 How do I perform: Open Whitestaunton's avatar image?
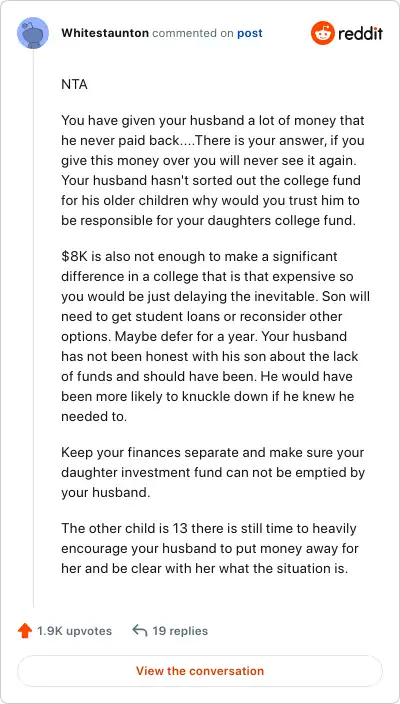[33, 33]
